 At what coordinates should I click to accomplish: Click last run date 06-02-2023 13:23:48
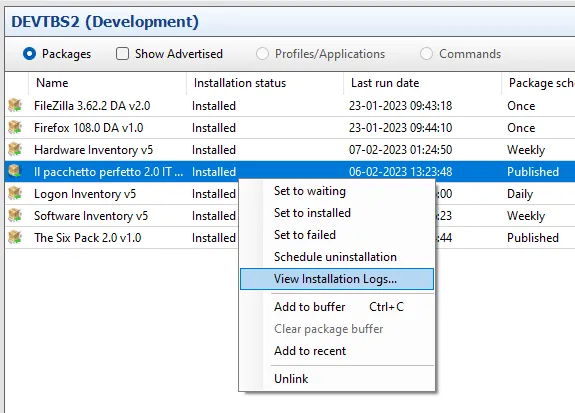pos(400,172)
